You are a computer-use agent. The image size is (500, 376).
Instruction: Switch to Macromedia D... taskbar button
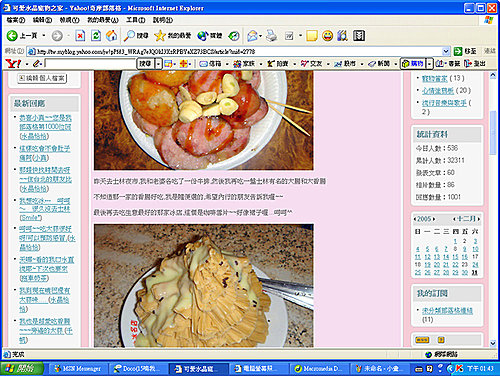318,369
